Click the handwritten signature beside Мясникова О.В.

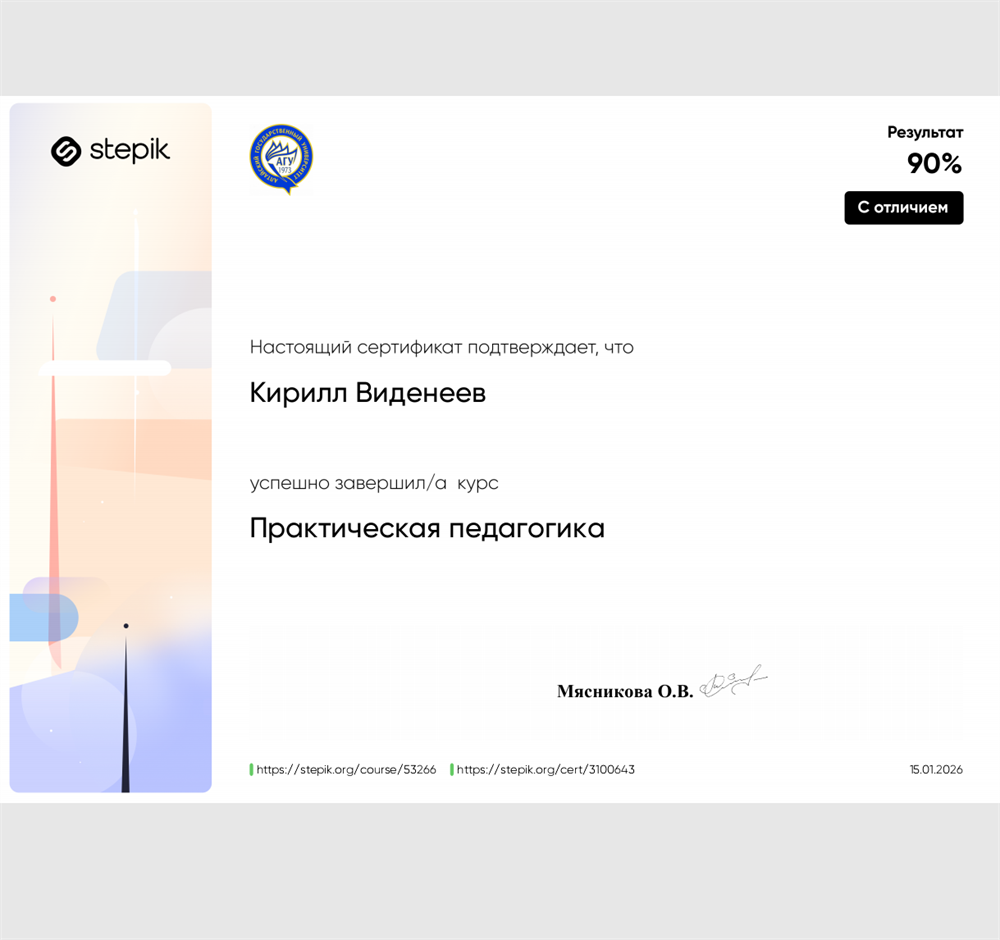coord(733,681)
